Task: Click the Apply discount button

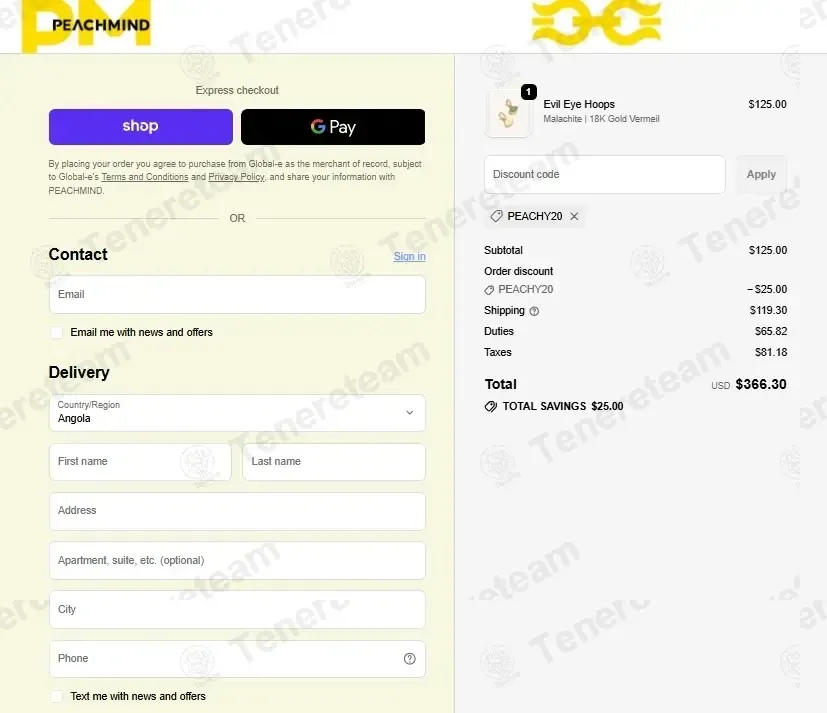Action: pyautogui.click(x=761, y=174)
